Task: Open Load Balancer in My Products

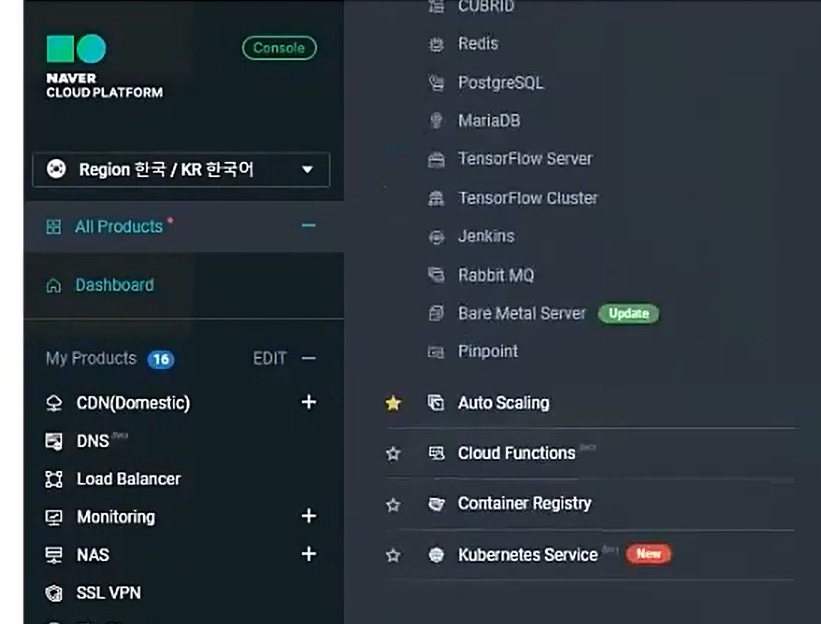Action: [128, 479]
